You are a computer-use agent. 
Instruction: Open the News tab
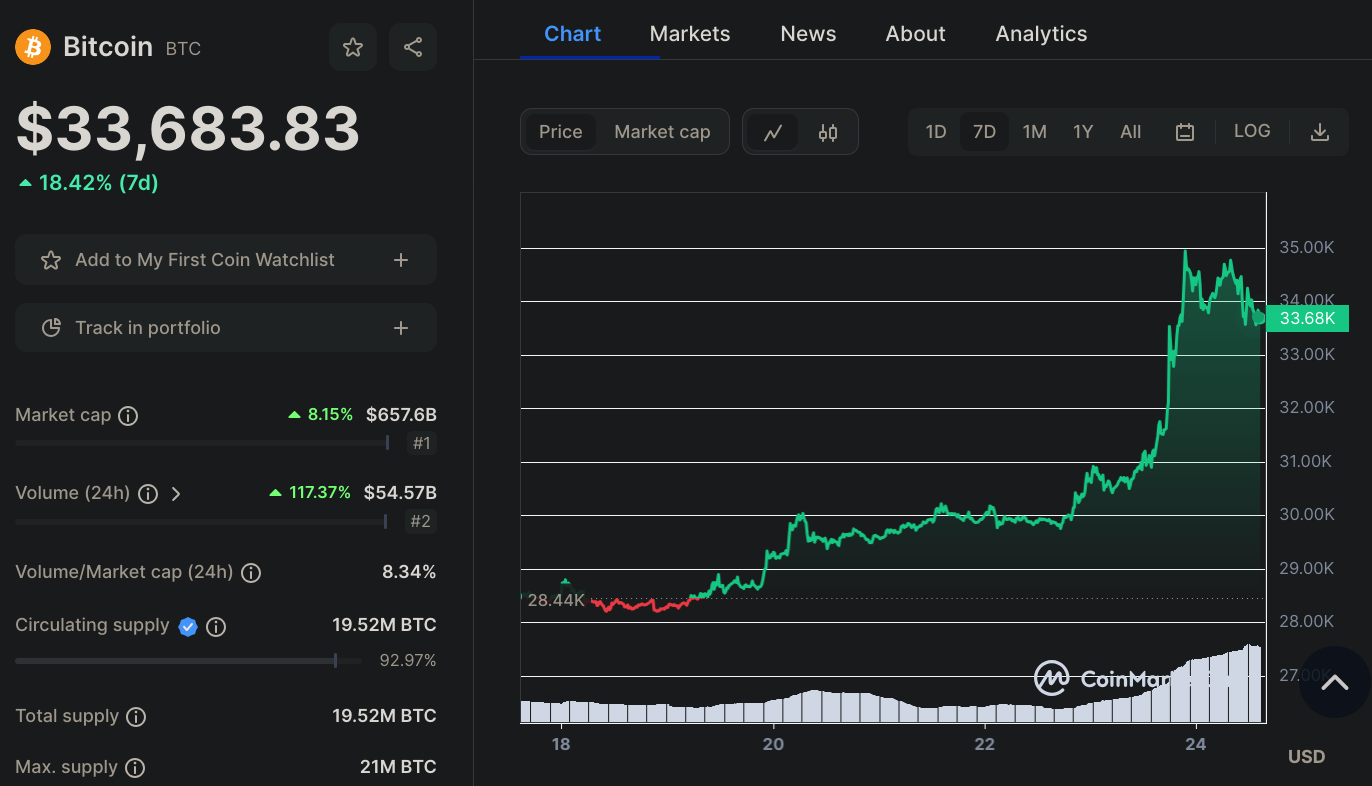[808, 34]
